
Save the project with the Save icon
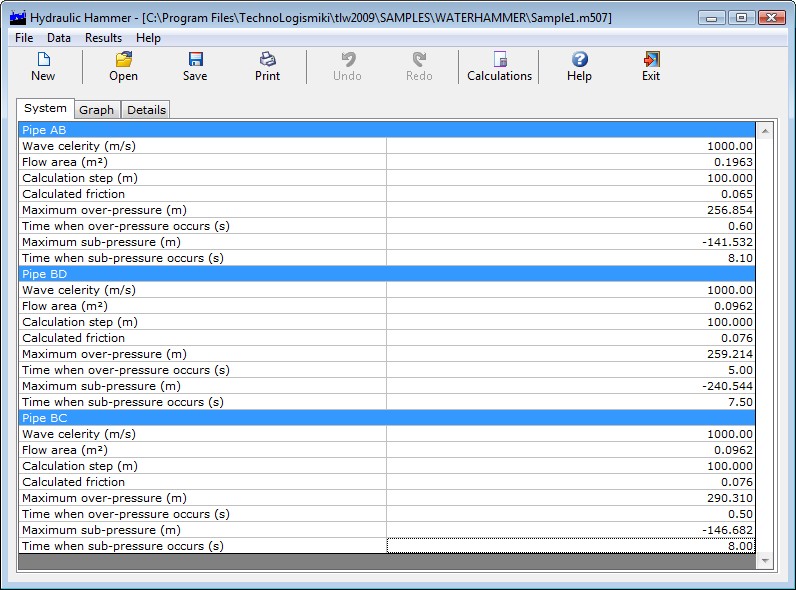coord(195,60)
